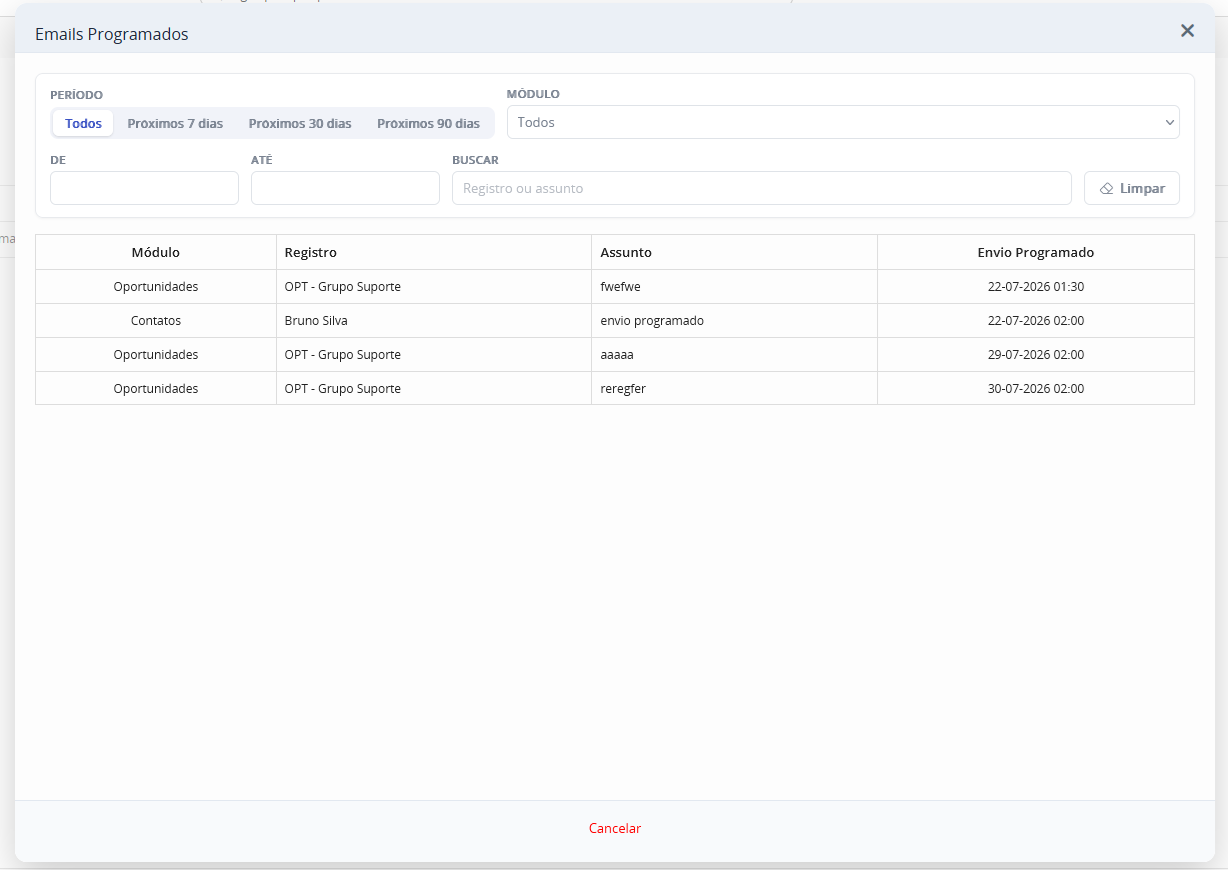Click the Buscar search field
This screenshot has width=1228, height=870.
(762, 188)
